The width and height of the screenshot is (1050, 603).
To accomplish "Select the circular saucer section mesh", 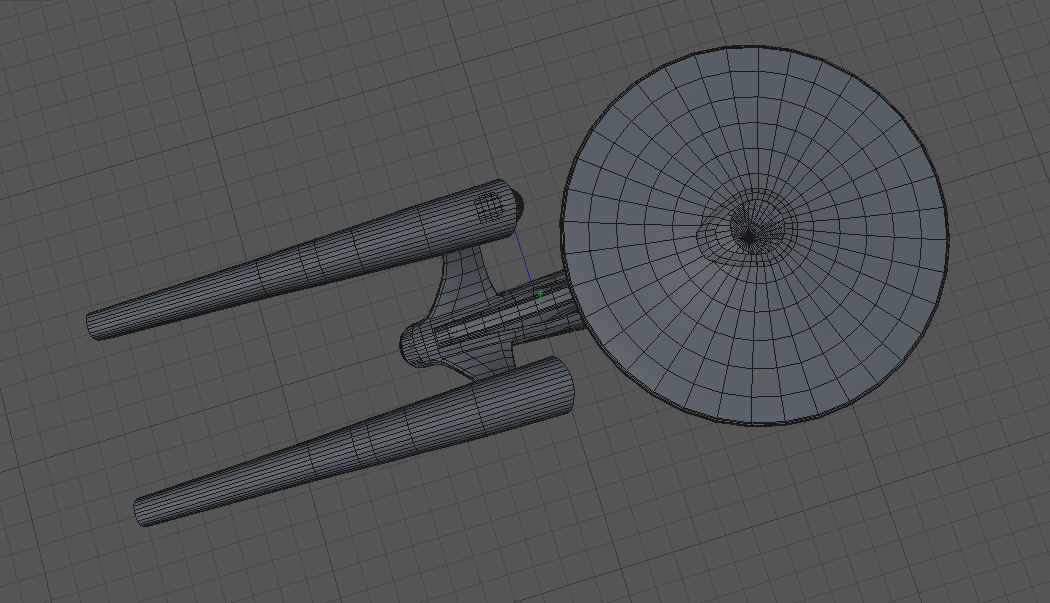I will pyautogui.click(x=755, y=235).
